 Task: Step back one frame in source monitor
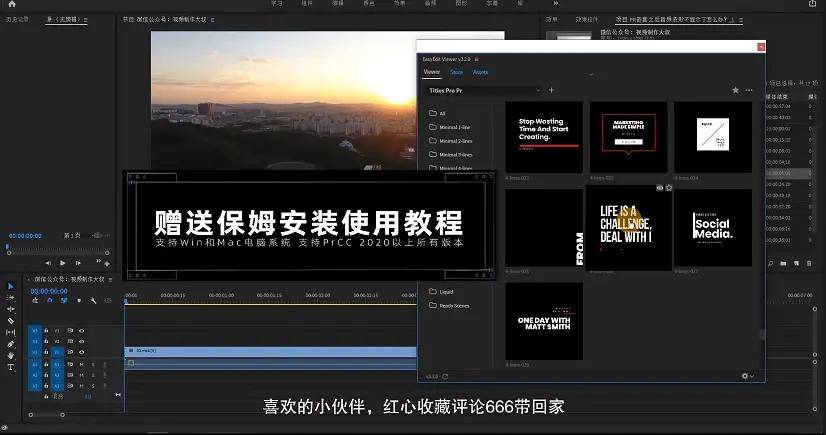pyautogui.click(x=48, y=263)
